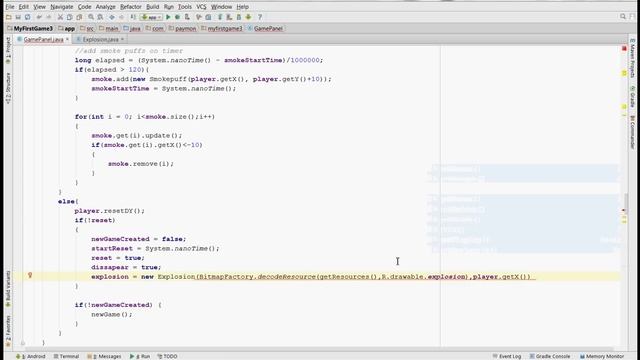Click the Open folder toolbar icon
Viewport: 640px width, 360px height.
pos(9,17)
